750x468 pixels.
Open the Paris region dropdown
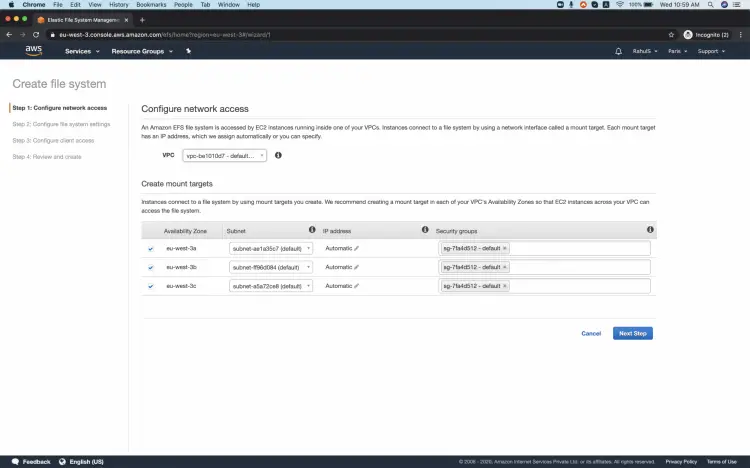tap(677, 51)
